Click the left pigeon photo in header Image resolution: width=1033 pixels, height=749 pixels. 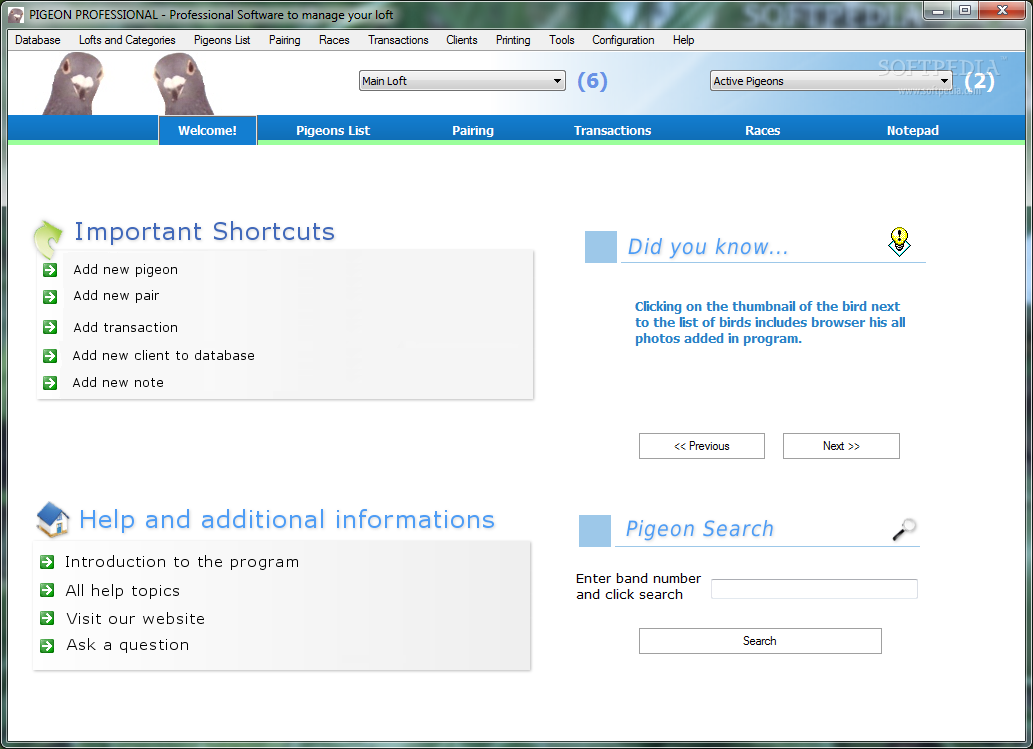[x=74, y=84]
